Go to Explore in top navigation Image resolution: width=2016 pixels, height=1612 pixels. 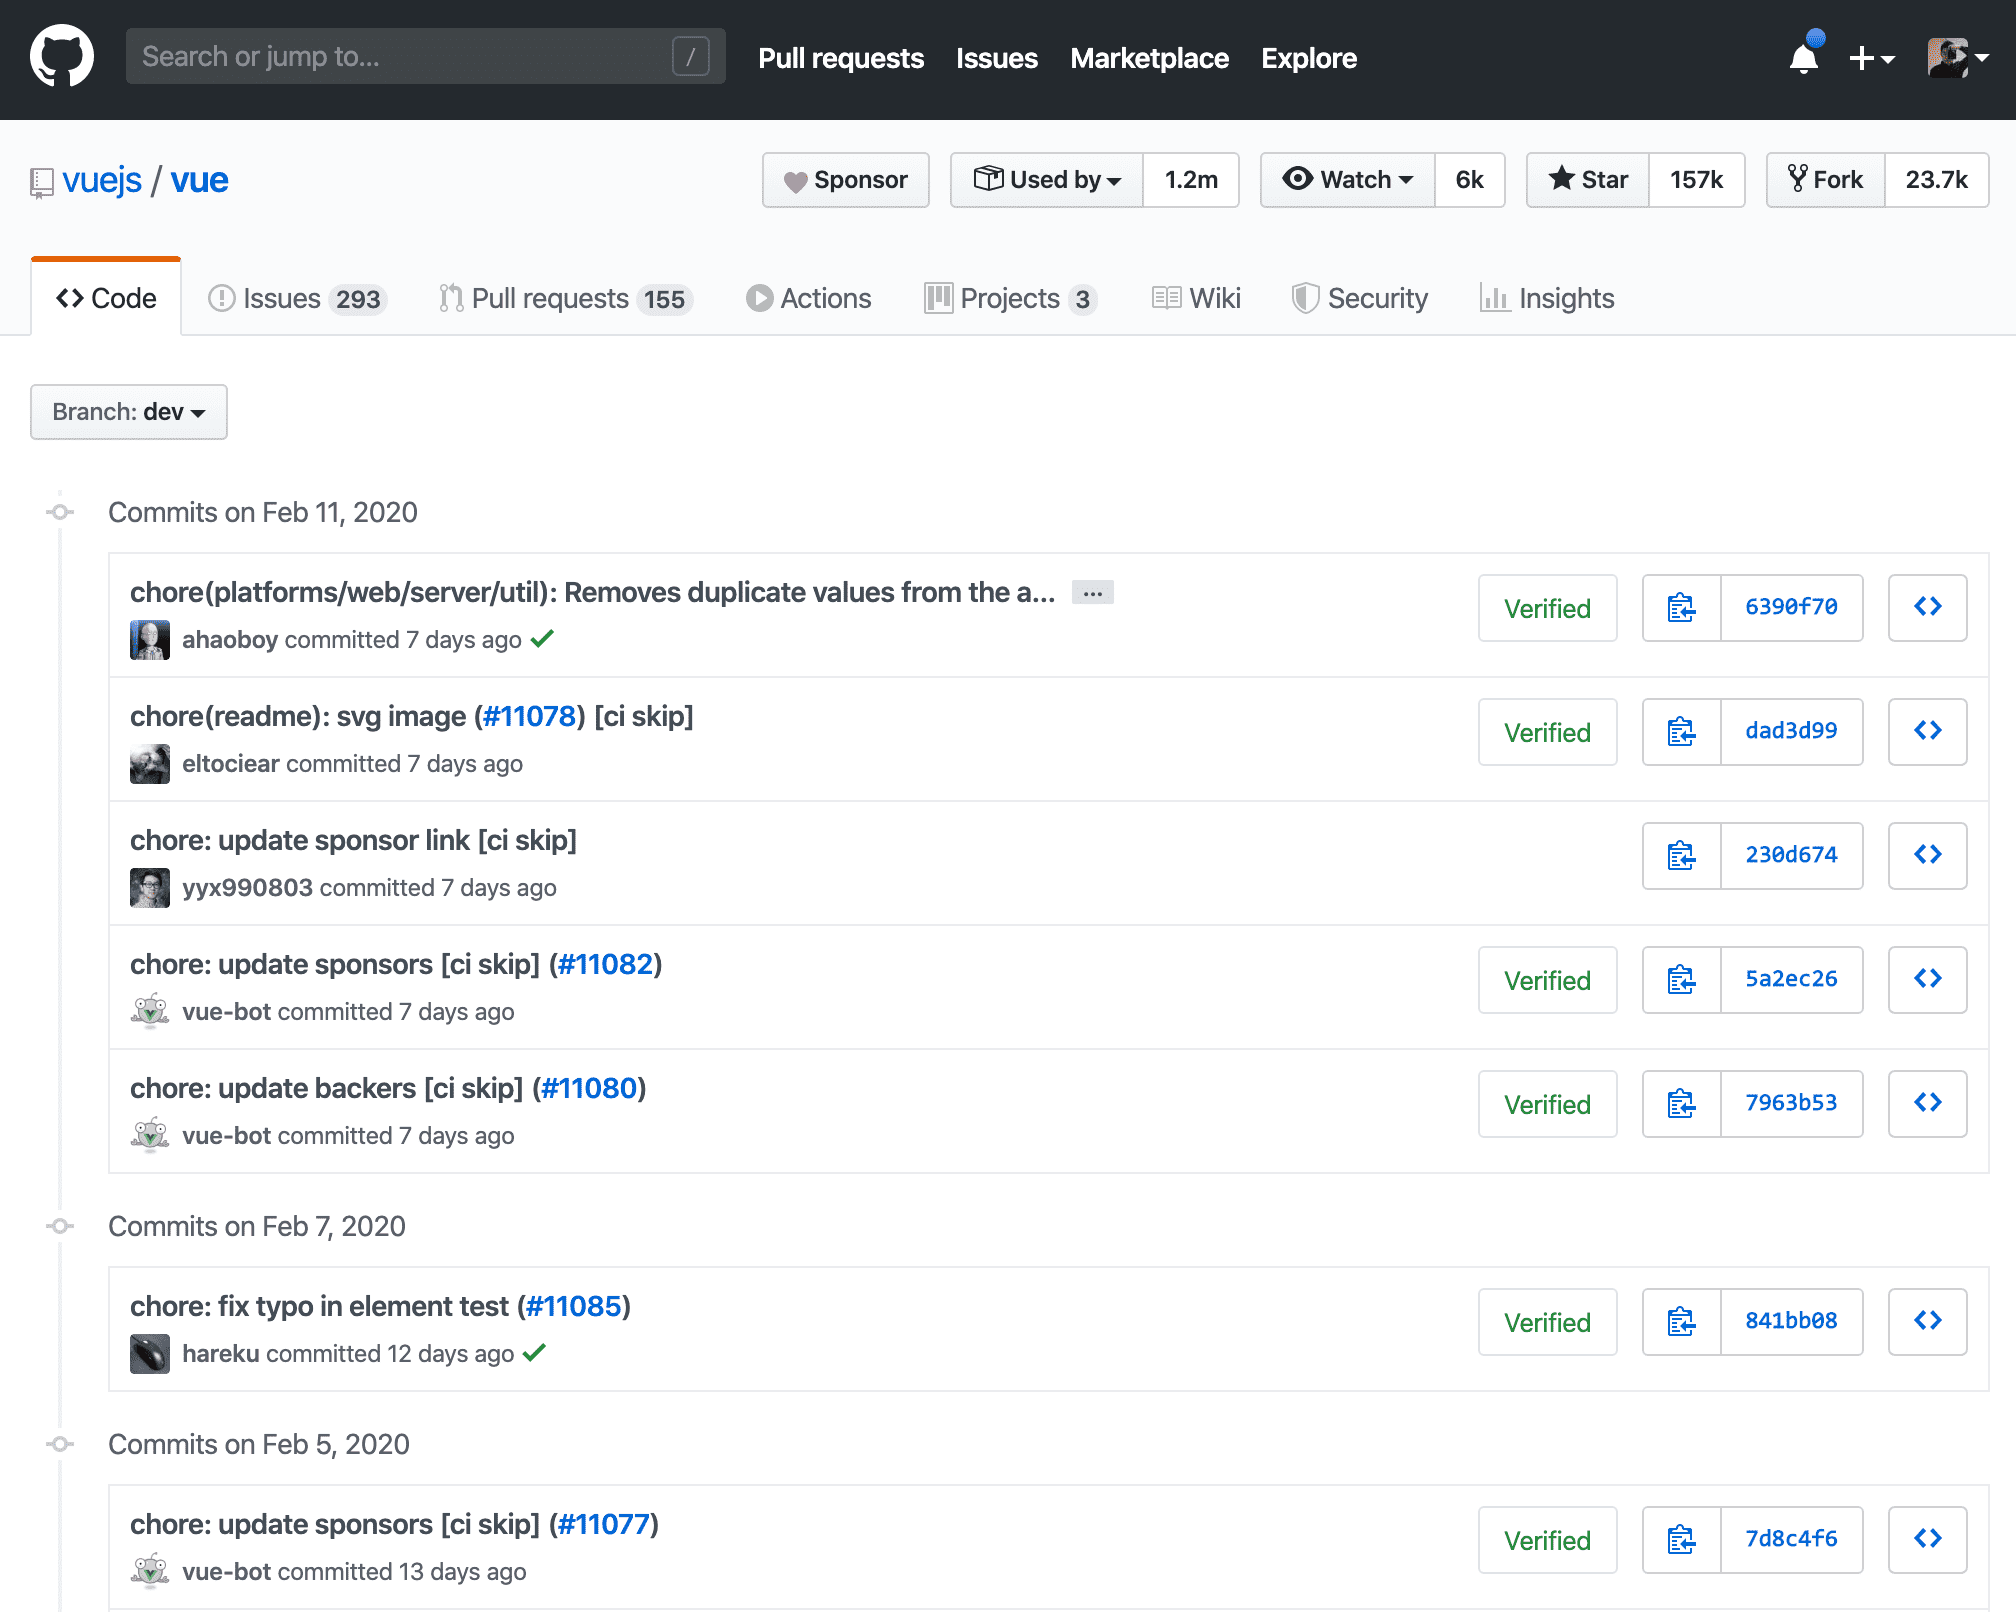[1308, 58]
